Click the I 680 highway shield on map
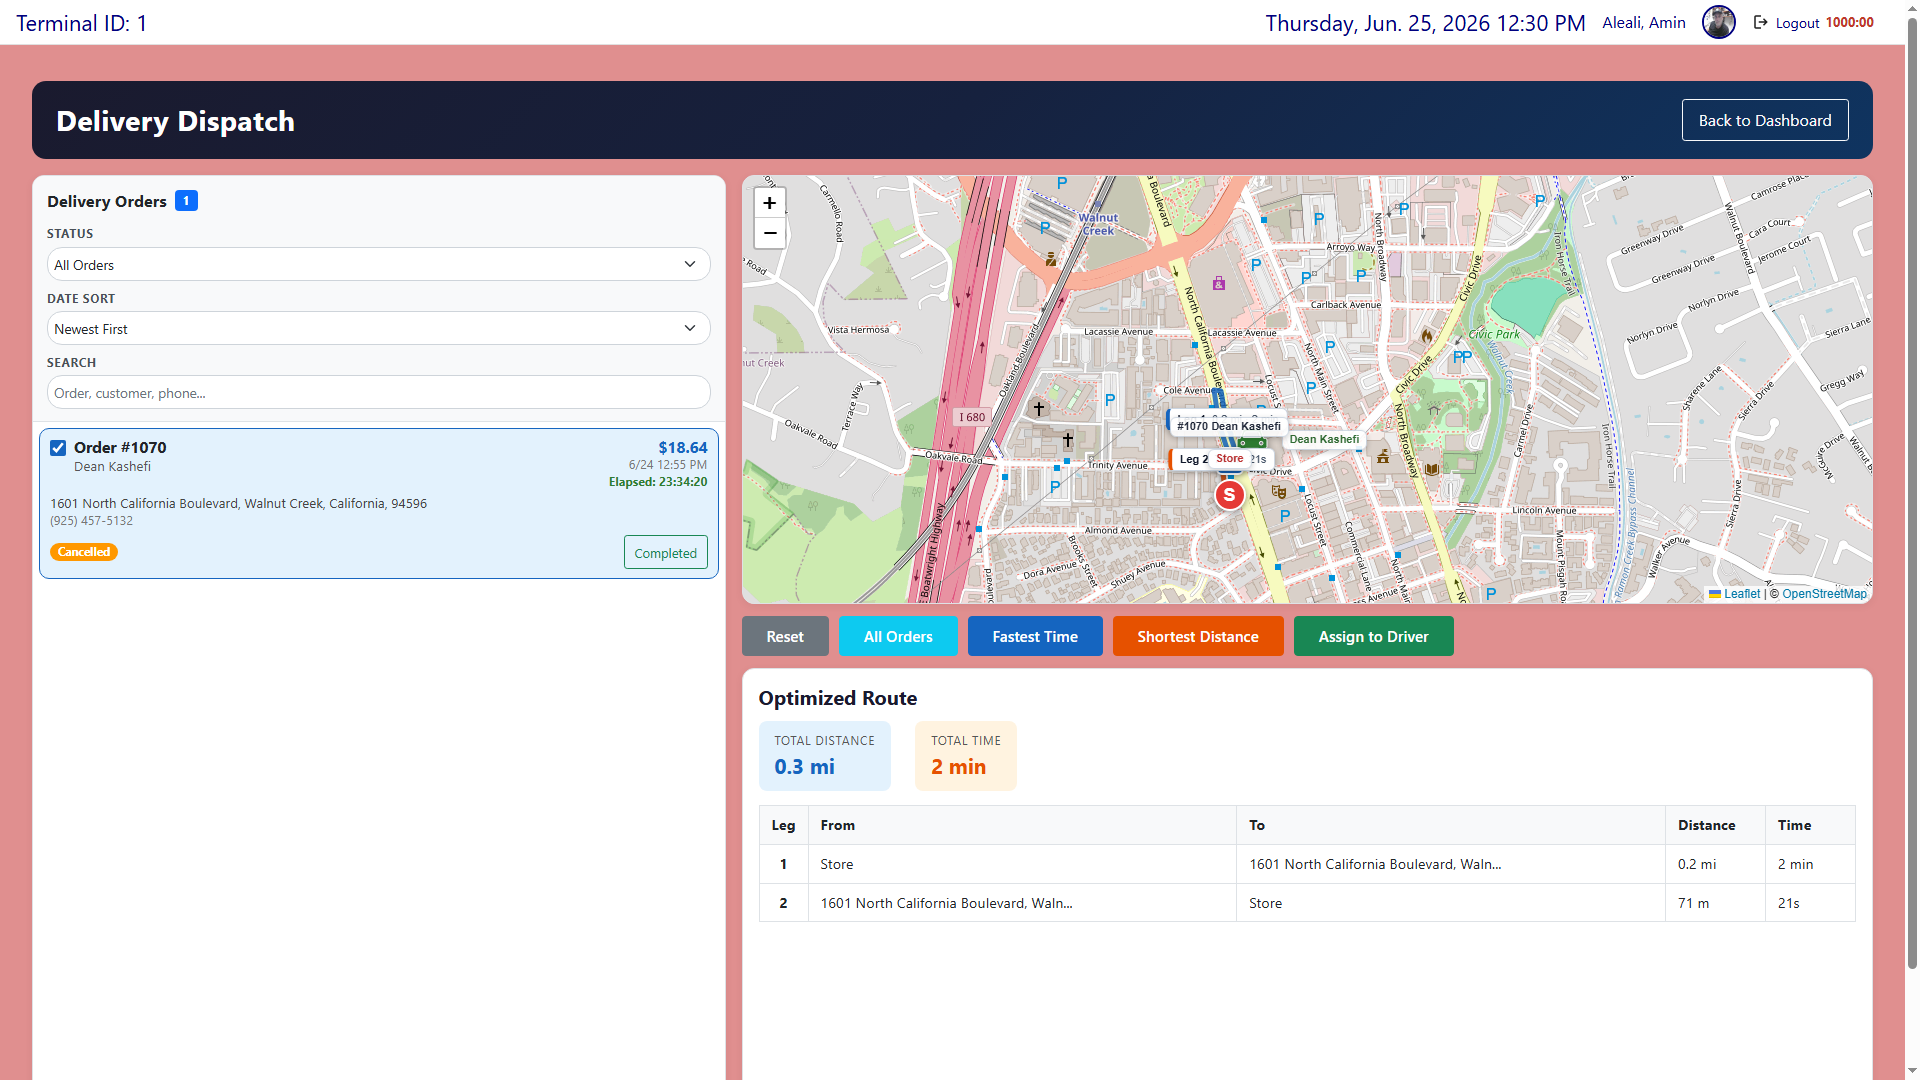The width and height of the screenshot is (1920, 1080). [971, 417]
